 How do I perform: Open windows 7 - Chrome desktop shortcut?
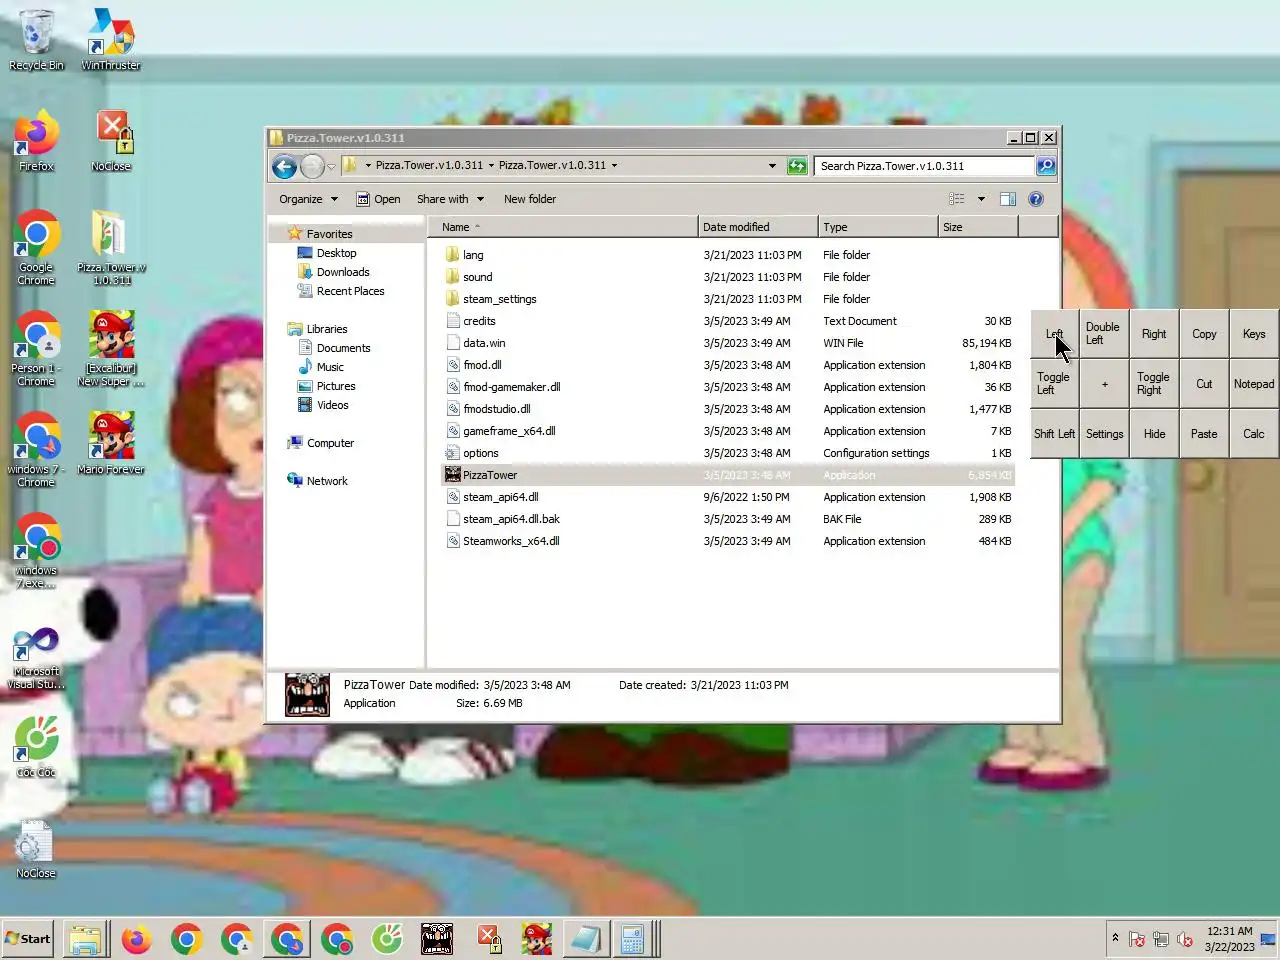coord(36,450)
